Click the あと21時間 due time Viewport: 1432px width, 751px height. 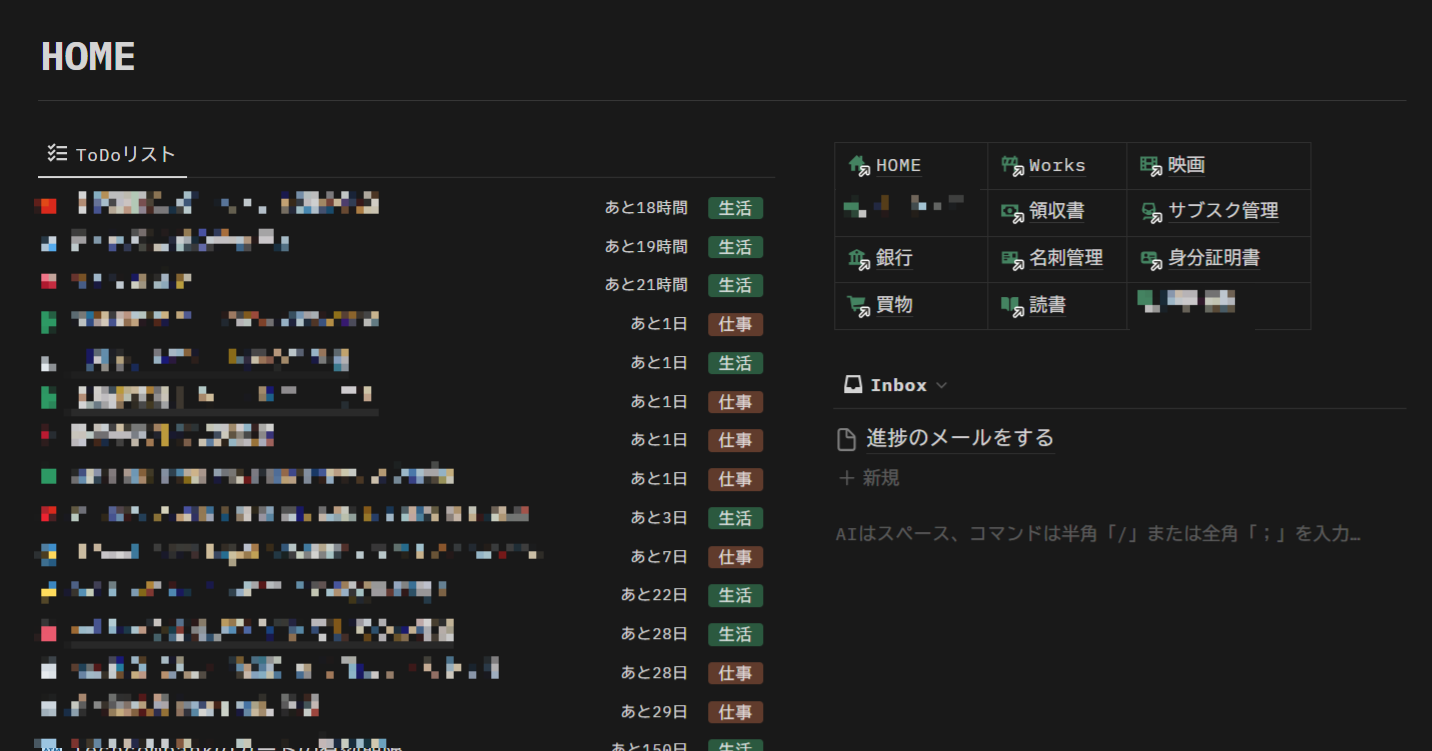point(646,285)
